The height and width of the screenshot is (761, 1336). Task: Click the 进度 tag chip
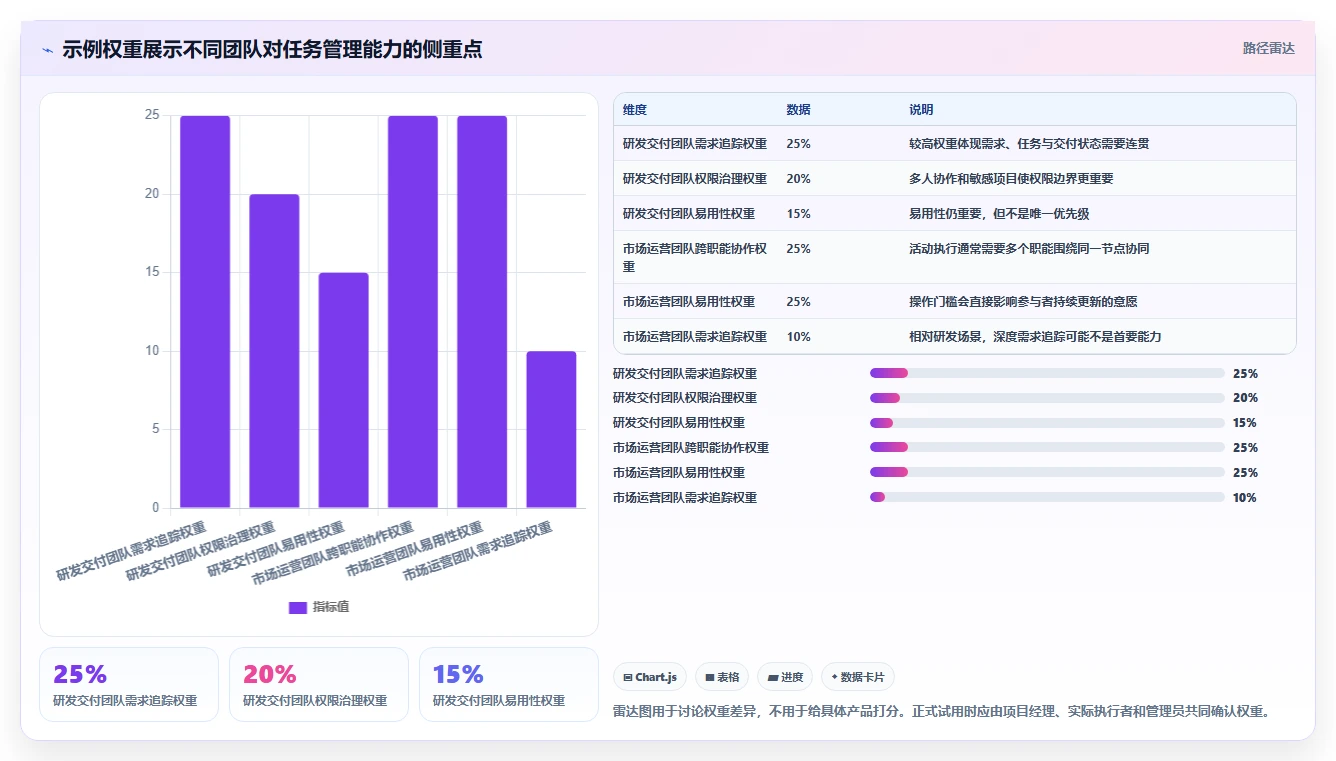(785, 677)
